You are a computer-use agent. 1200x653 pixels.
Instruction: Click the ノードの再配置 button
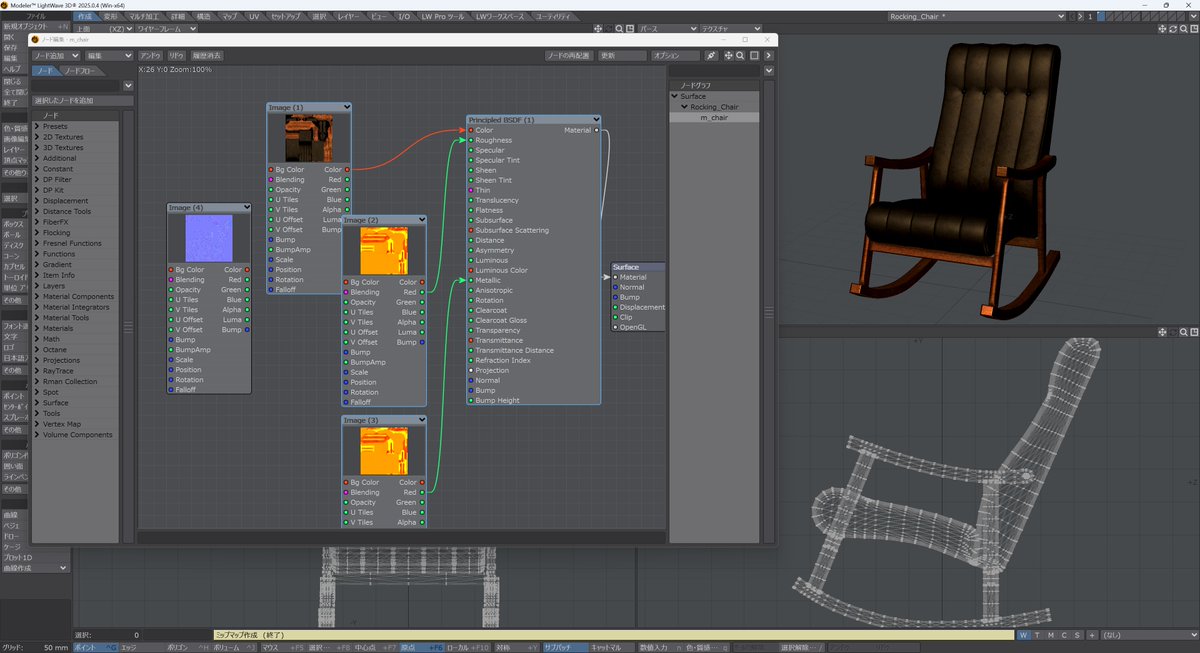[568, 55]
